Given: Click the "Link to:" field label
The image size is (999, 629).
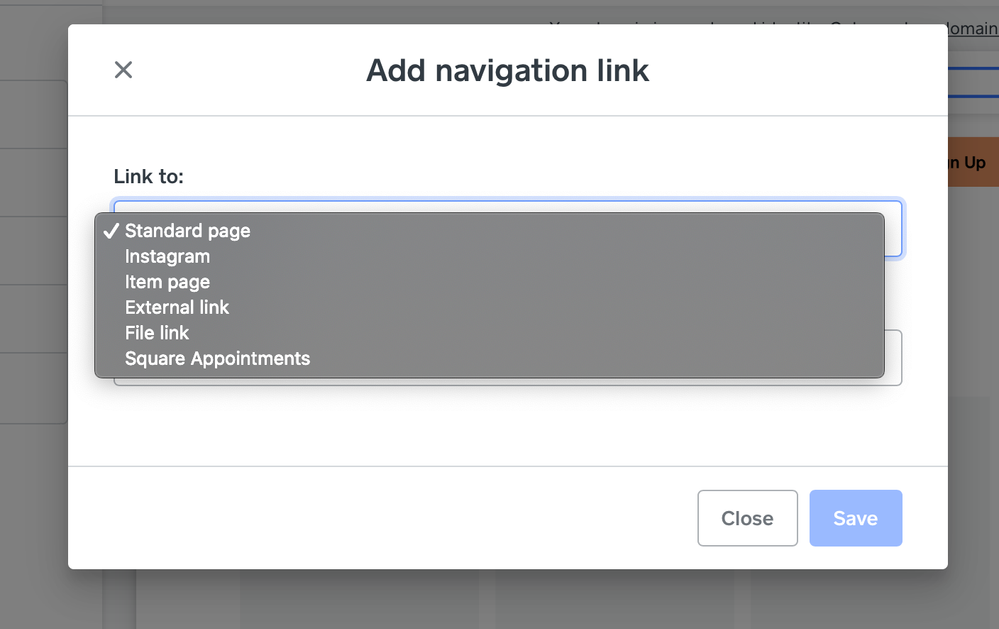Looking at the screenshot, I should (149, 177).
